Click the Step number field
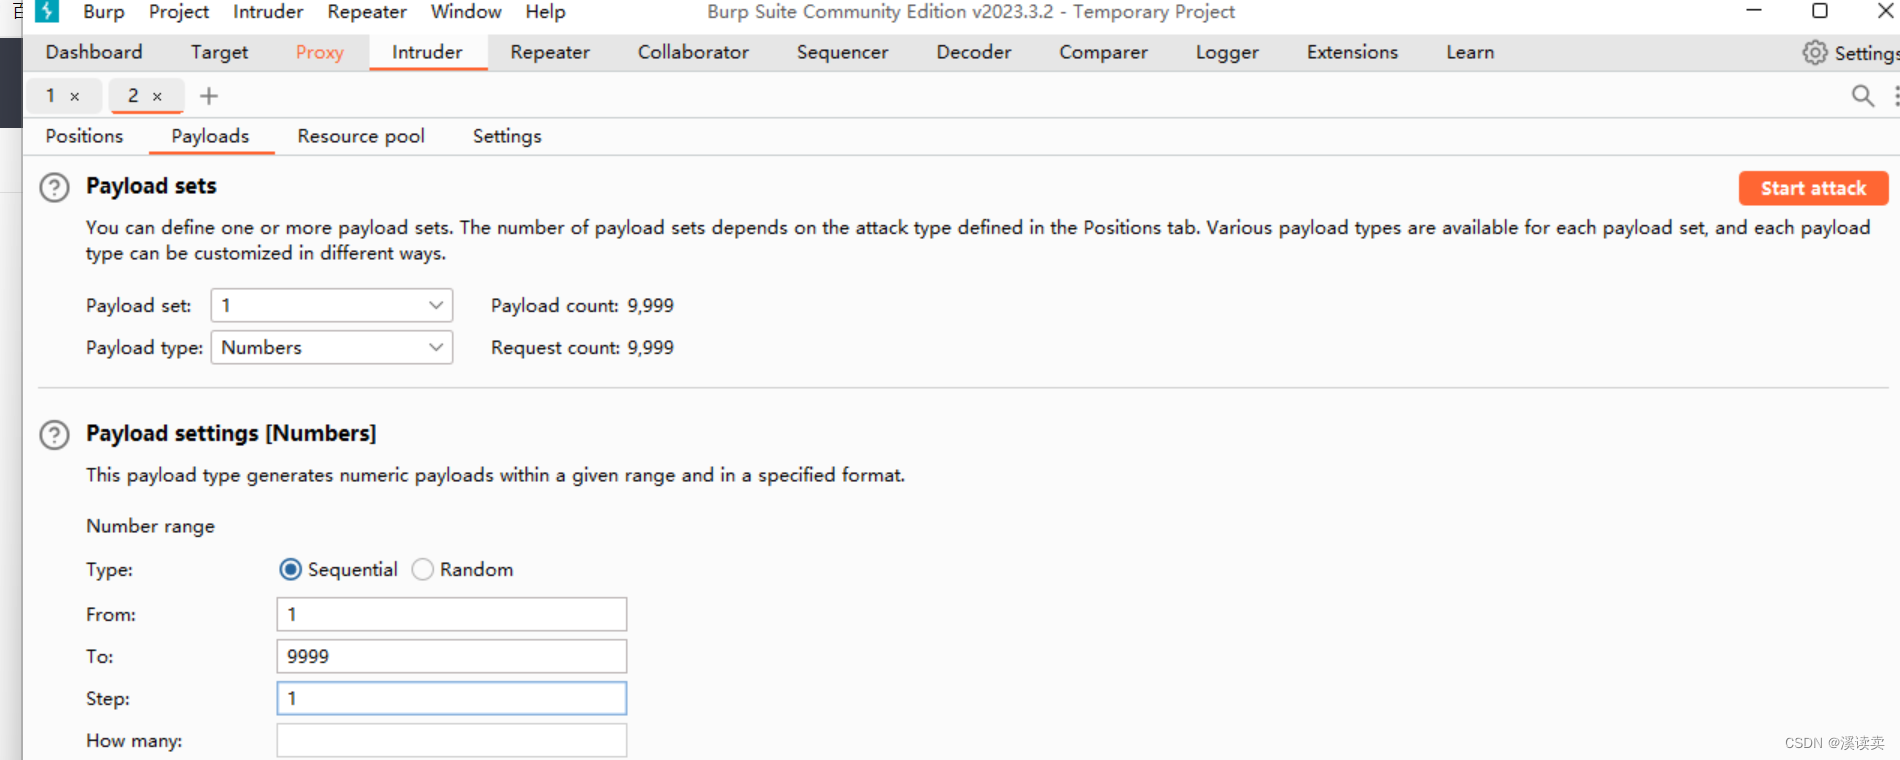This screenshot has width=1900, height=760. [x=452, y=698]
